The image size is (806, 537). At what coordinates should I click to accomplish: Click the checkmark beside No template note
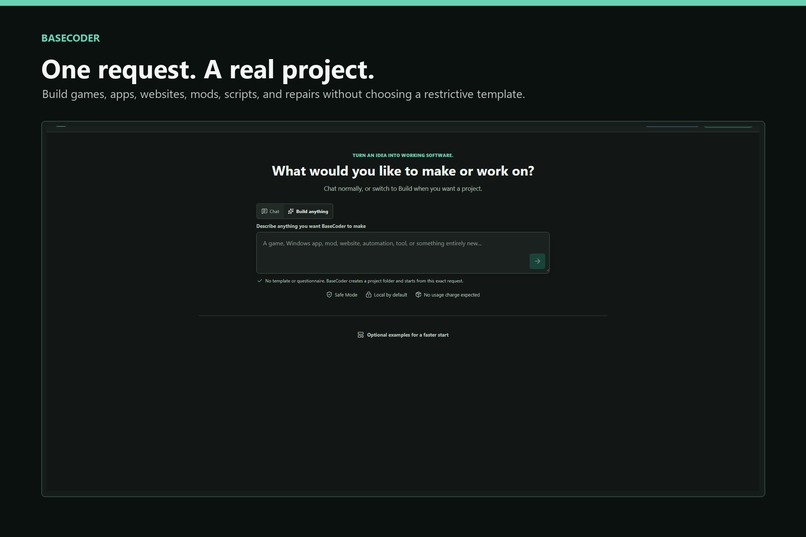point(260,281)
